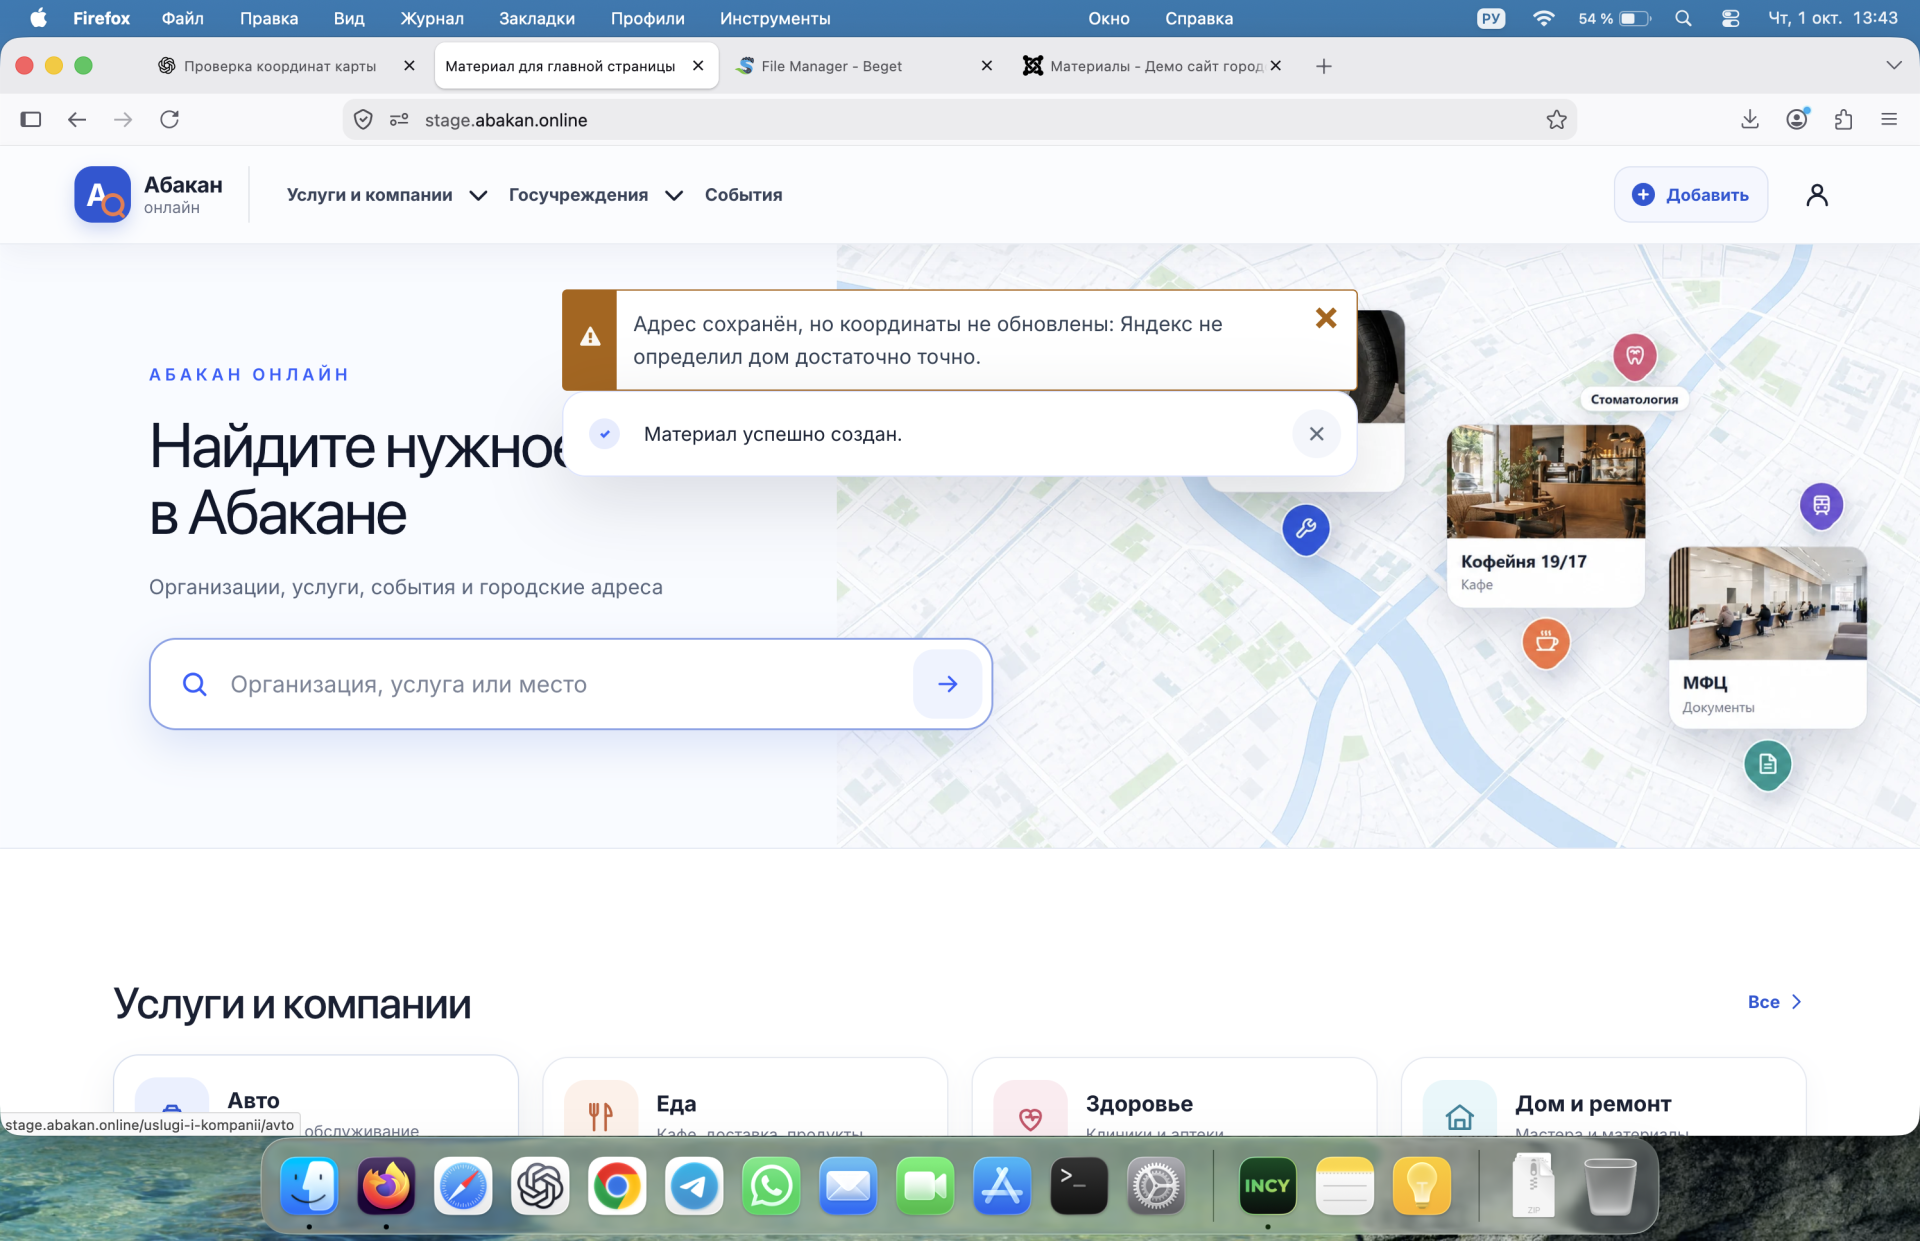Open the 'События' nav link
Screen dimensions: 1920x1241
pos(743,195)
